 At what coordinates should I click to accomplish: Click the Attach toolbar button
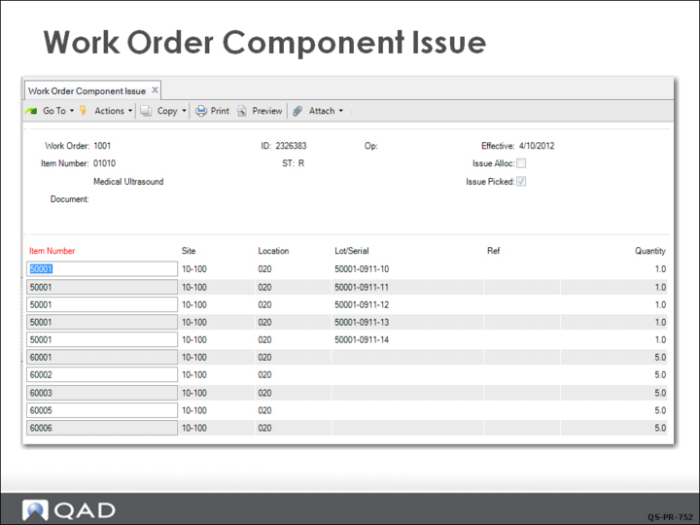[x=318, y=111]
